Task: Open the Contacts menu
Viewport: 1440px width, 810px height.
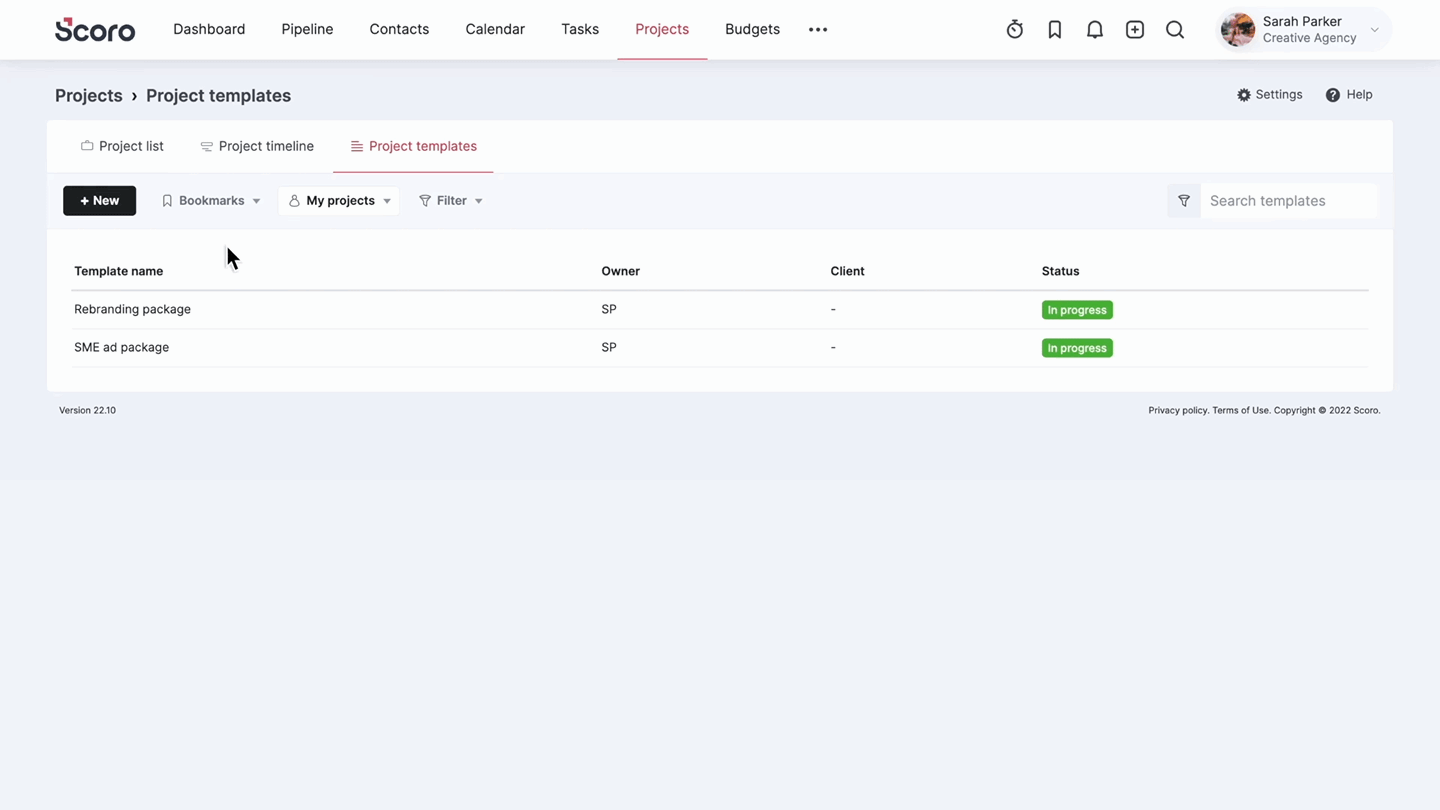Action: pyautogui.click(x=399, y=29)
